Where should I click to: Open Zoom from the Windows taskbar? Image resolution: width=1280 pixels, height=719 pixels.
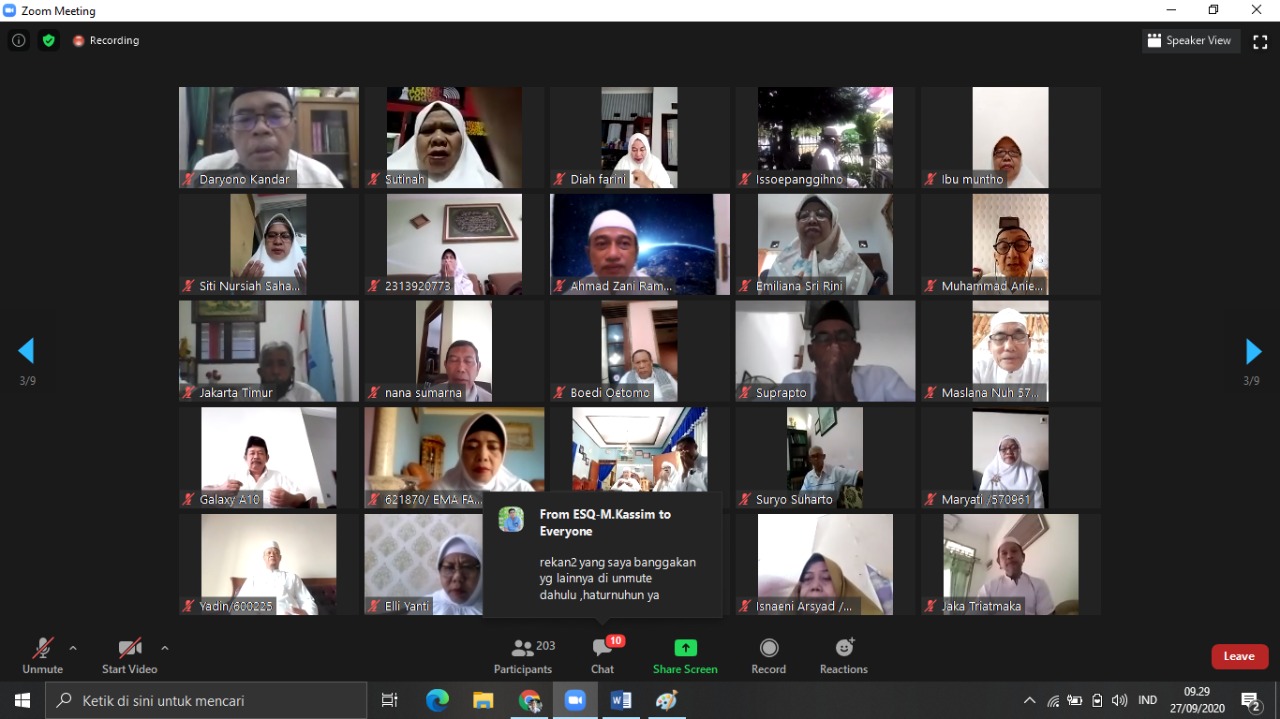(574, 700)
